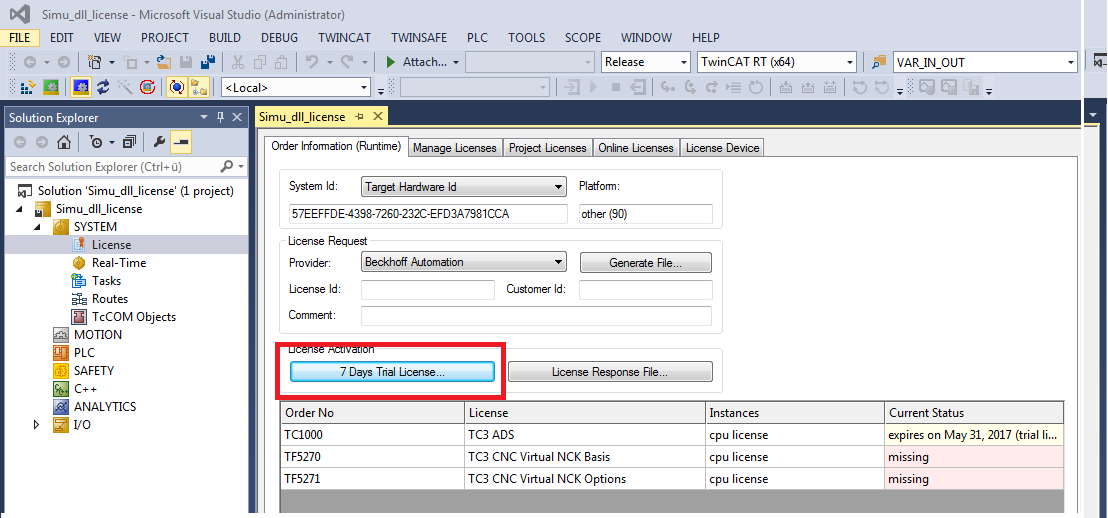Click the TwinCAT Config Mode blue icon
This screenshot has height=518, width=1108.
pyautogui.click(x=81, y=88)
